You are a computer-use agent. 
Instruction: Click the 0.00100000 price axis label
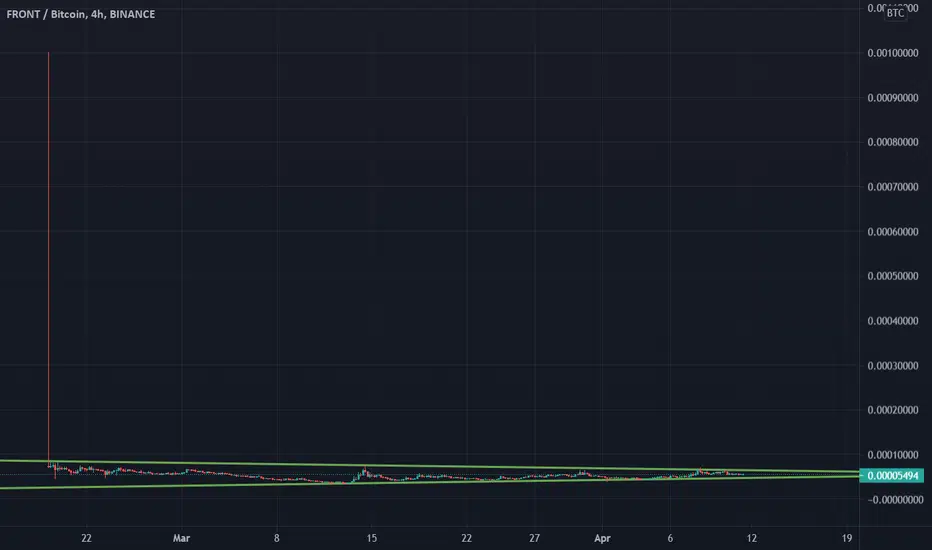point(893,53)
